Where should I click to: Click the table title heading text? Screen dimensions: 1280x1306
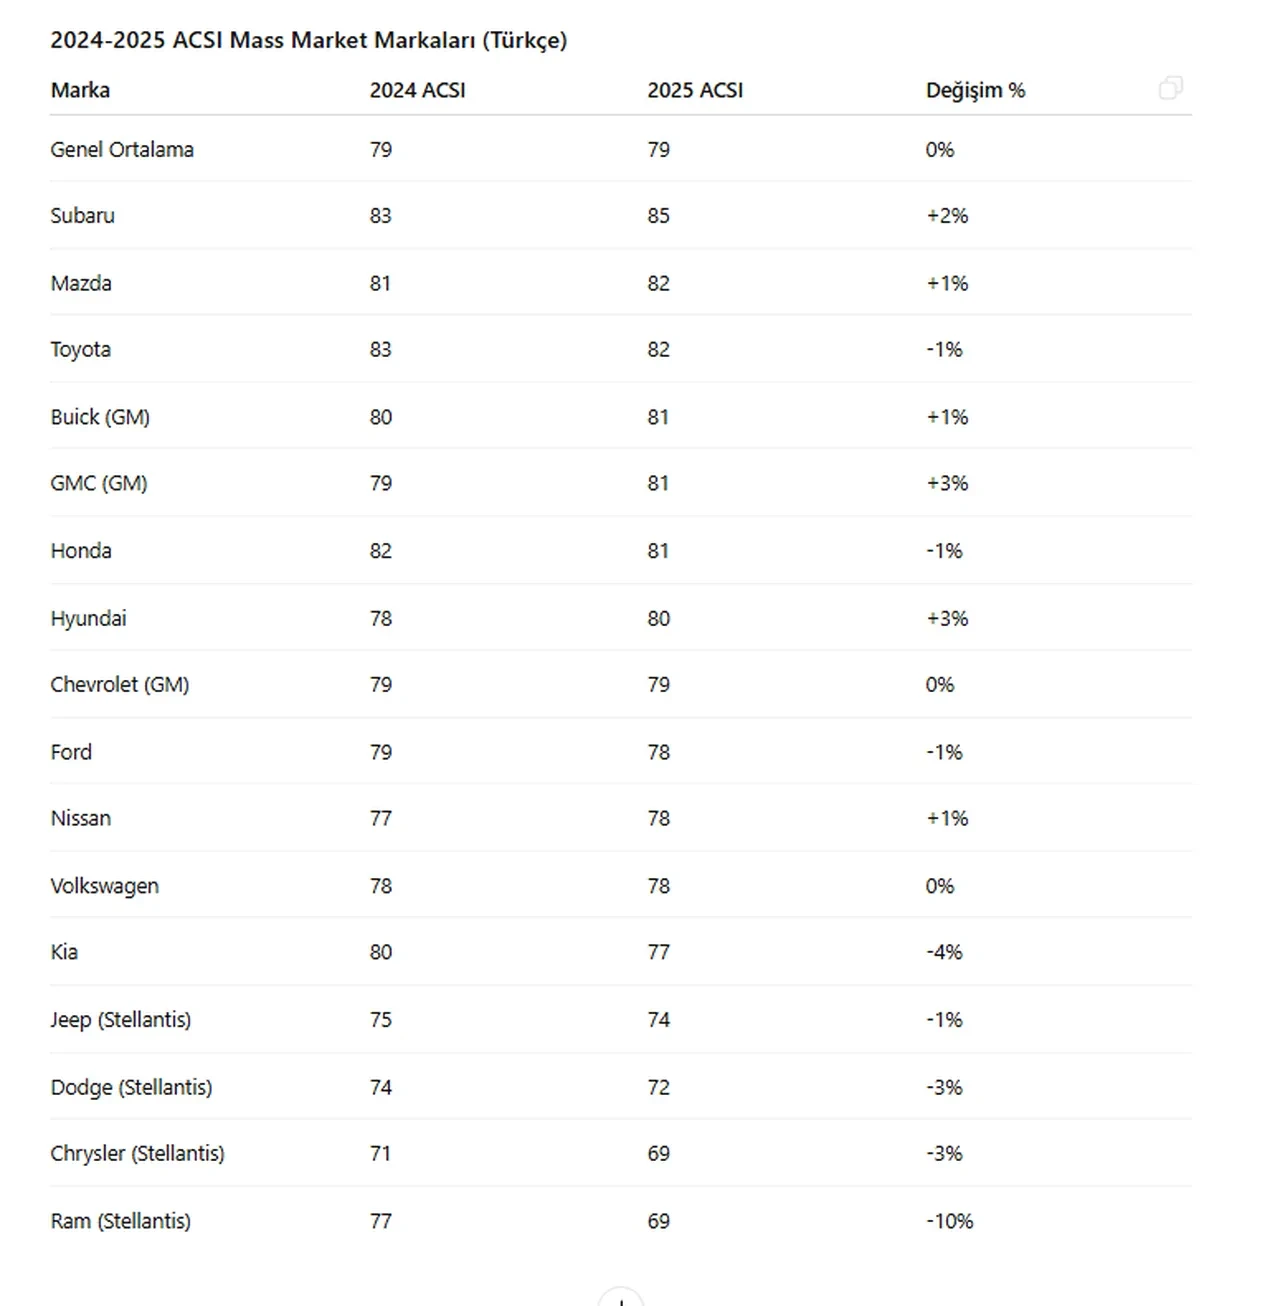pyautogui.click(x=308, y=40)
